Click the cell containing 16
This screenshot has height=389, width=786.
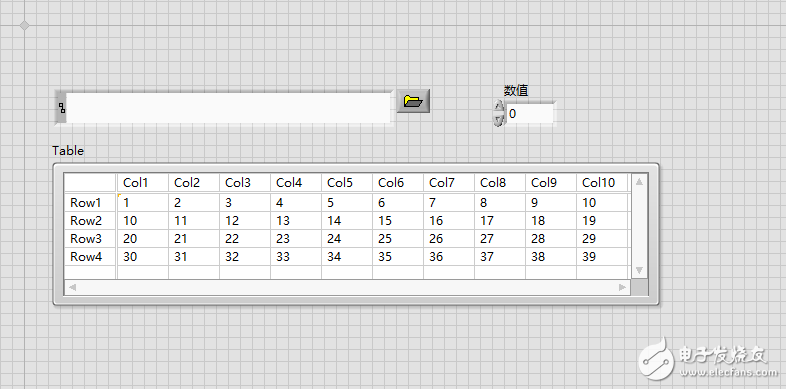(449, 221)
